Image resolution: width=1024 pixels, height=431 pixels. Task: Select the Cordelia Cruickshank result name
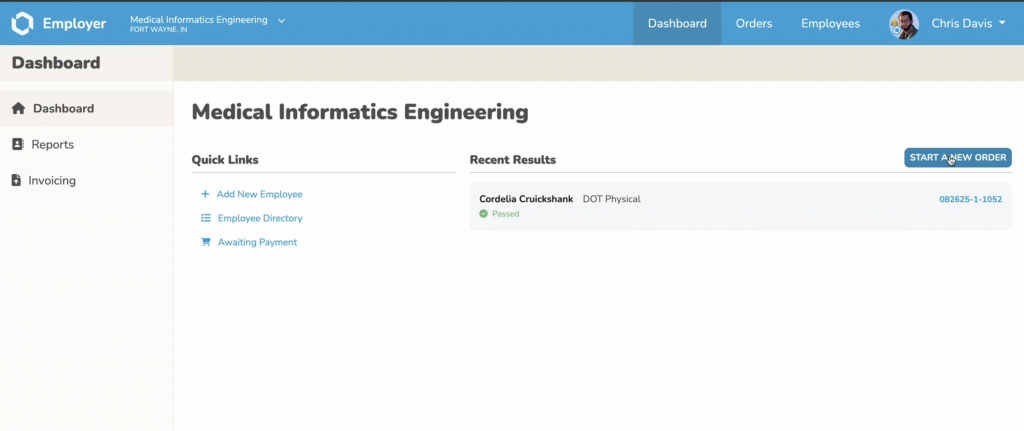526,199
